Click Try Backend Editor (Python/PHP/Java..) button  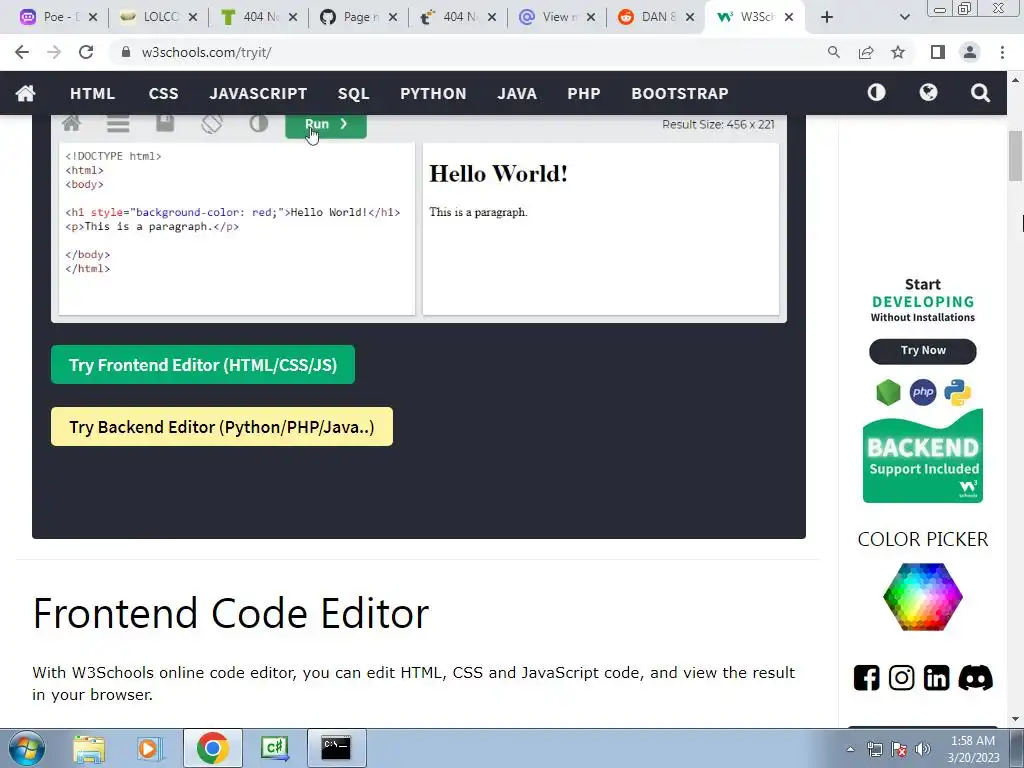coord(222,426)
